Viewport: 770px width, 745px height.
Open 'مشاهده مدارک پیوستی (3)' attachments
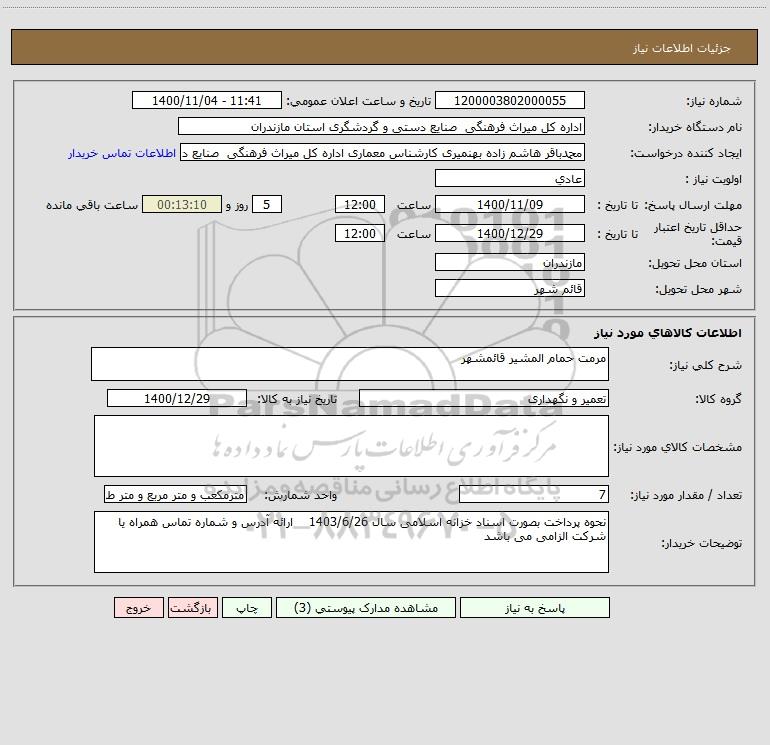tap(366, 608)
